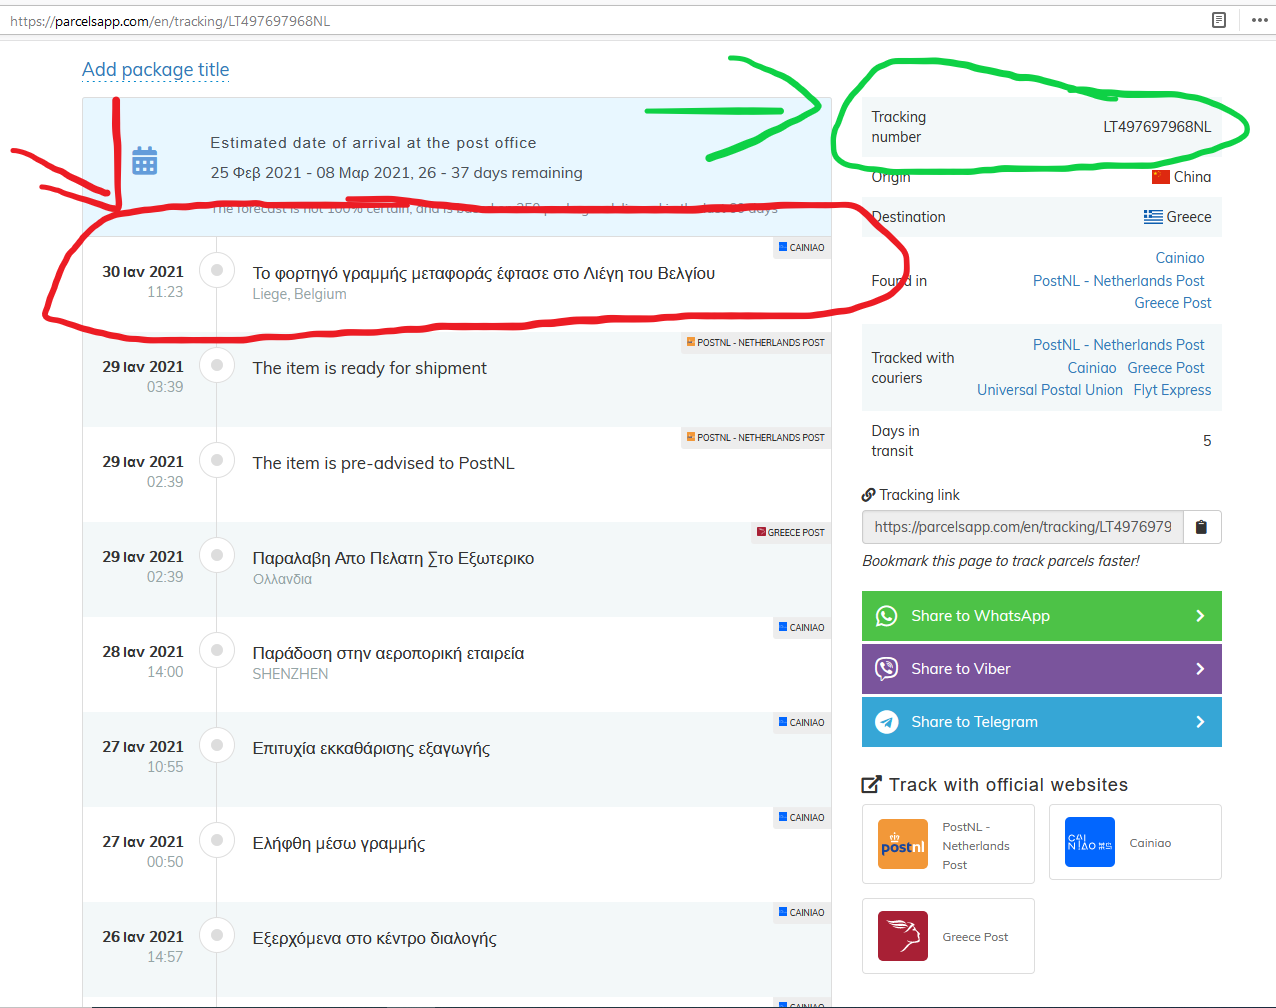This screenshot has width=1276, height=1008.
Task: Open Greece Post link under Tracked with couriers
Action: pos(1166,368)
